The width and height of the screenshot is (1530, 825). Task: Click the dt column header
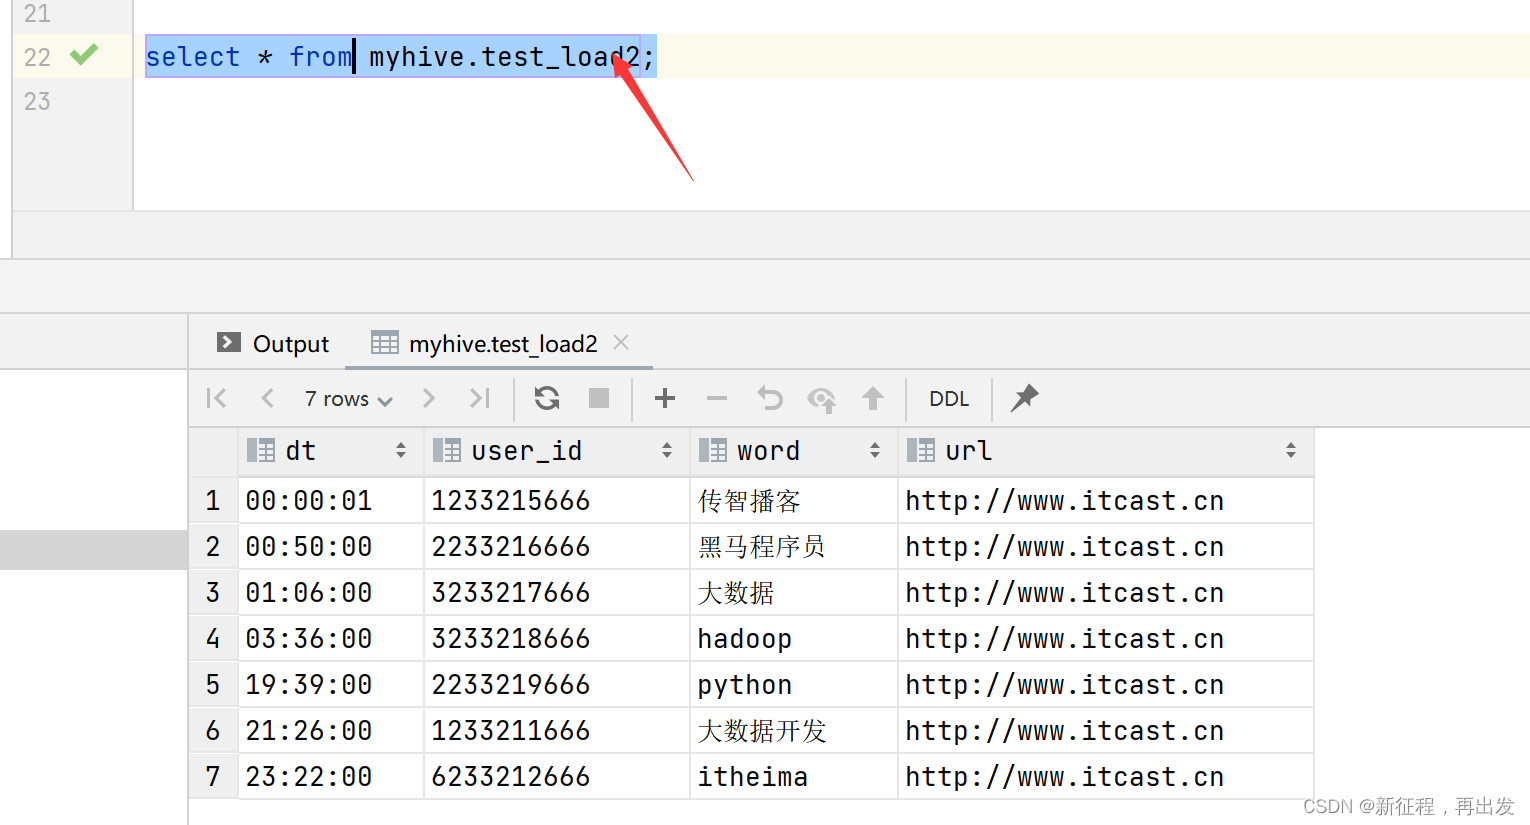(331, 451)
